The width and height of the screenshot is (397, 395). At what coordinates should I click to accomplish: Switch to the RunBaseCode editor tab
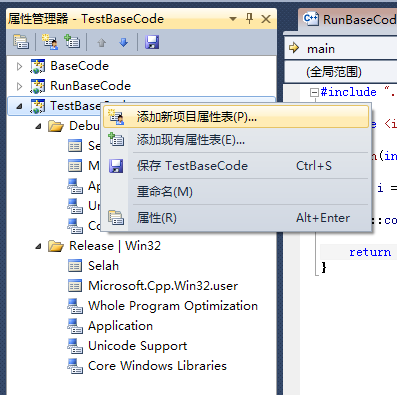pos(349,19)
